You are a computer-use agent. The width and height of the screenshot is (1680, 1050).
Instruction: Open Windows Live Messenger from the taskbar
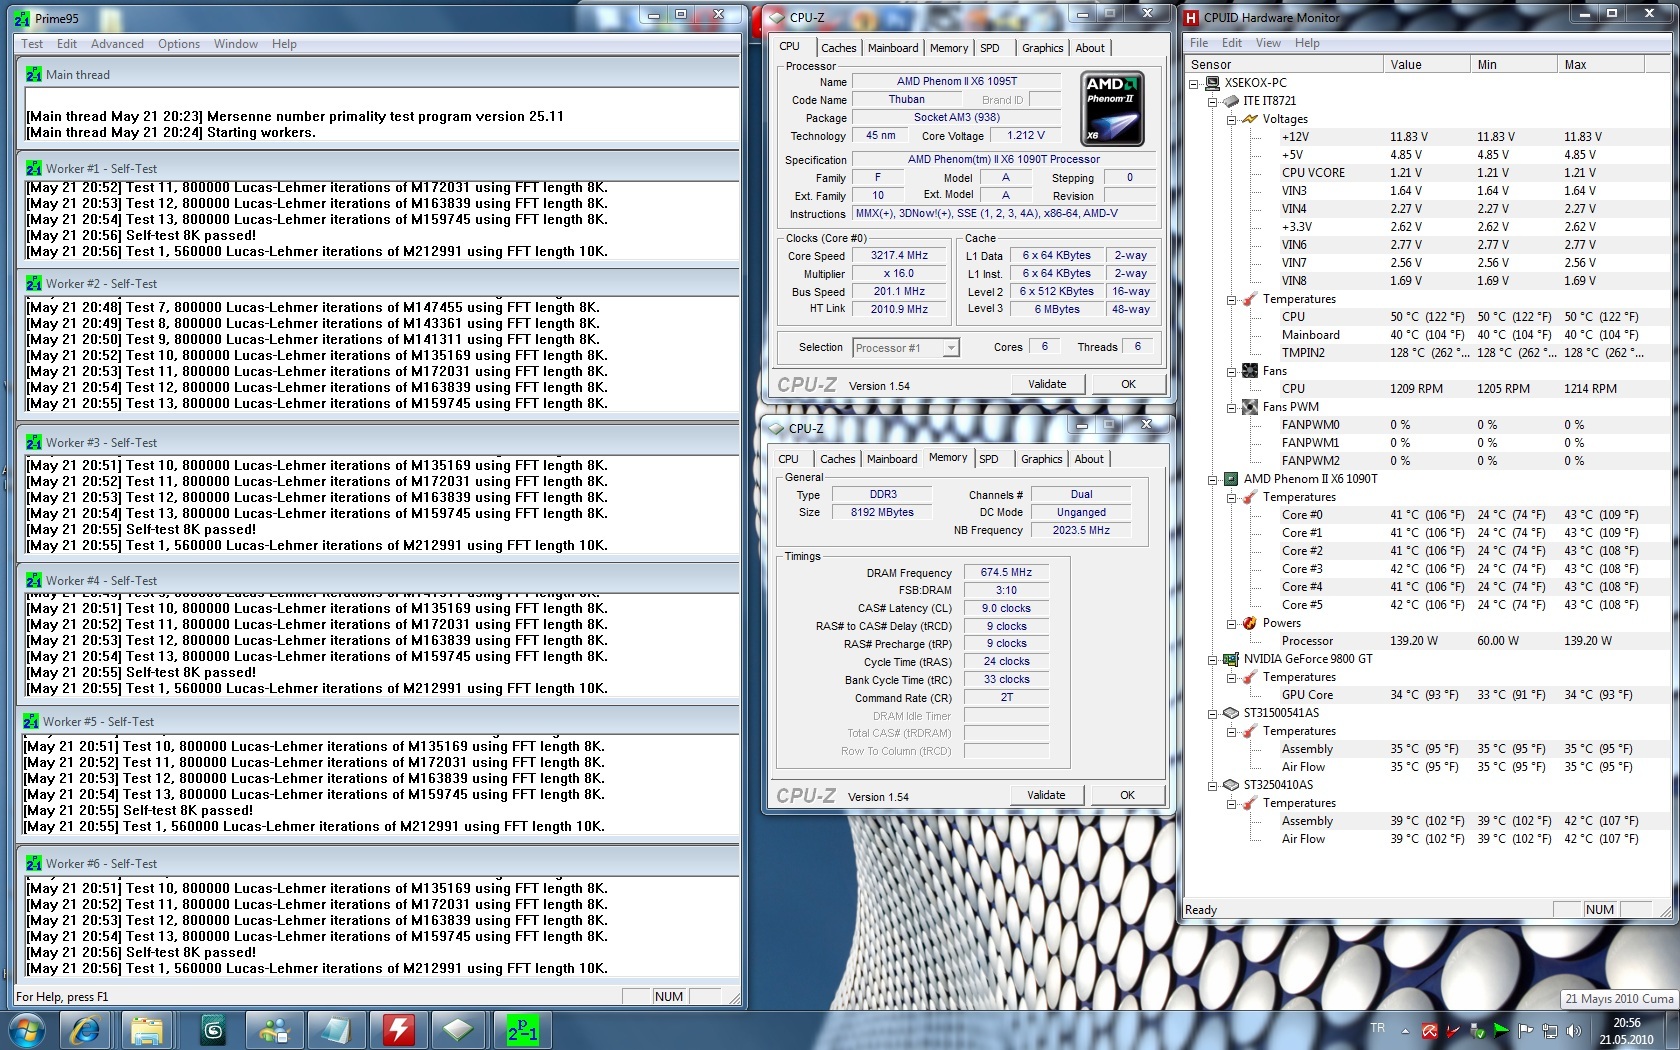tap(274, 1030)
